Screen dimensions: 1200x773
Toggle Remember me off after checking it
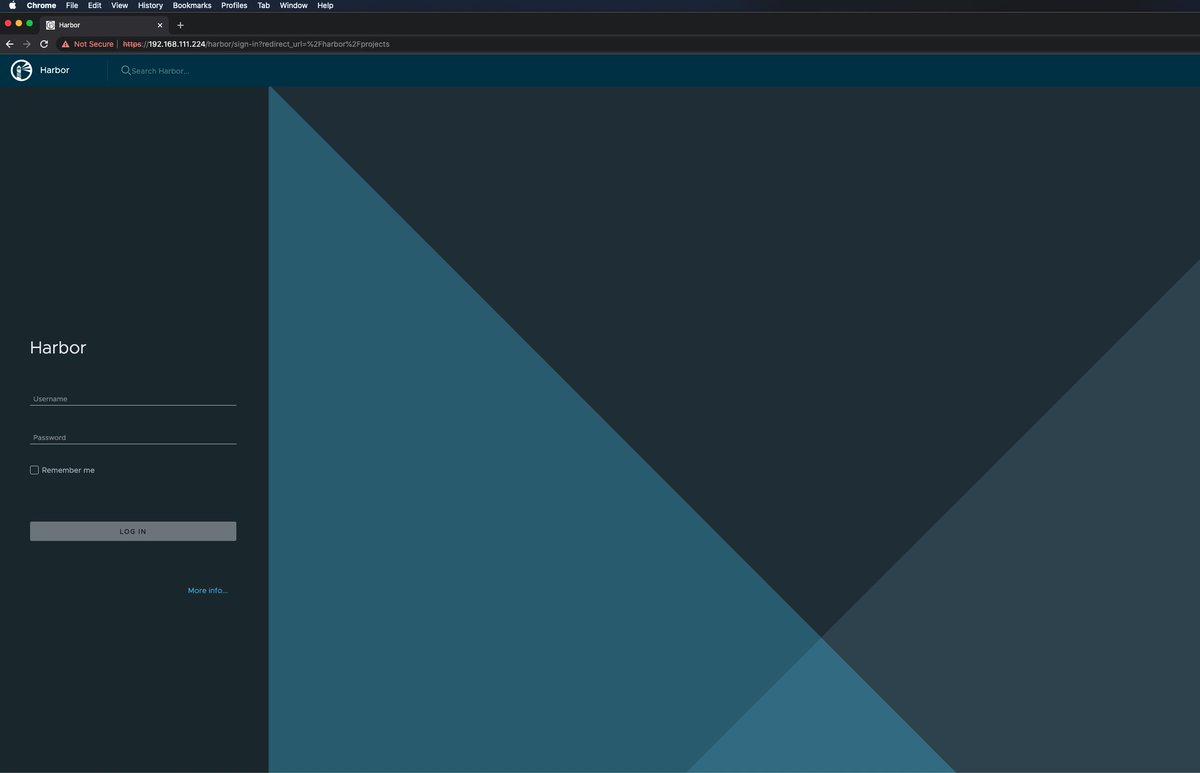point(34,469)
